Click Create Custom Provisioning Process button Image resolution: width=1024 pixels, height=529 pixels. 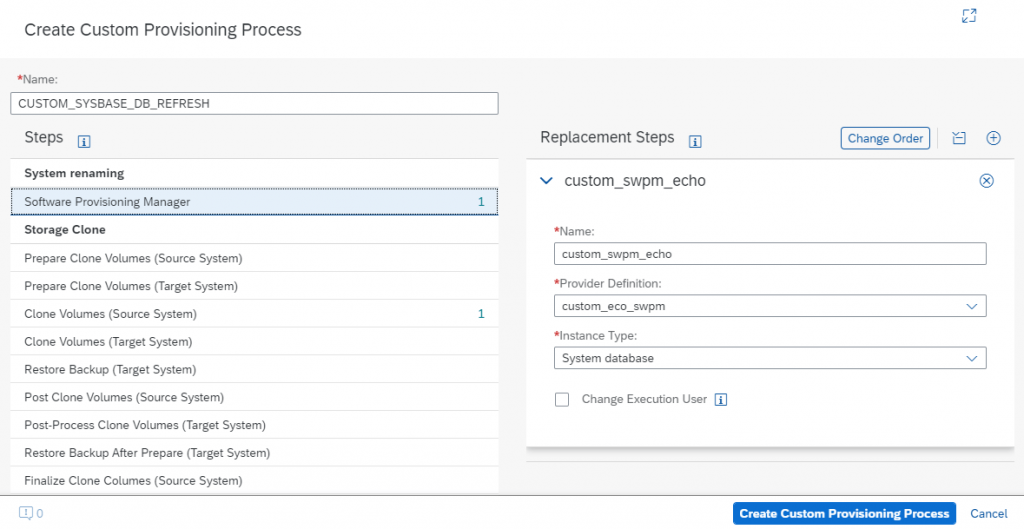coord(844,513)
